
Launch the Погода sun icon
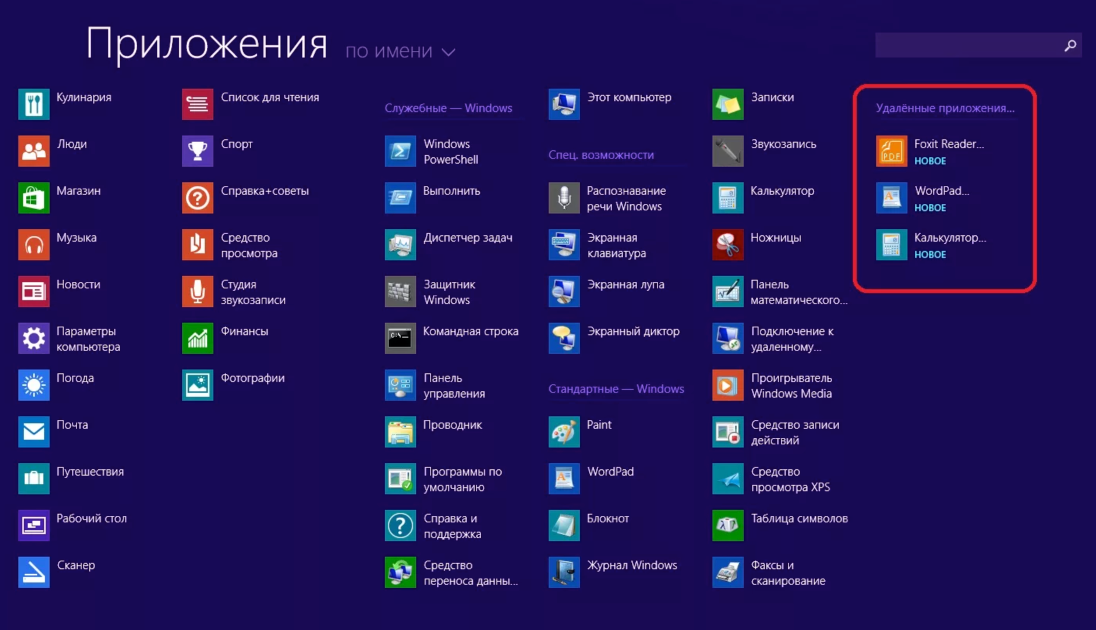(x=34, y=385)
